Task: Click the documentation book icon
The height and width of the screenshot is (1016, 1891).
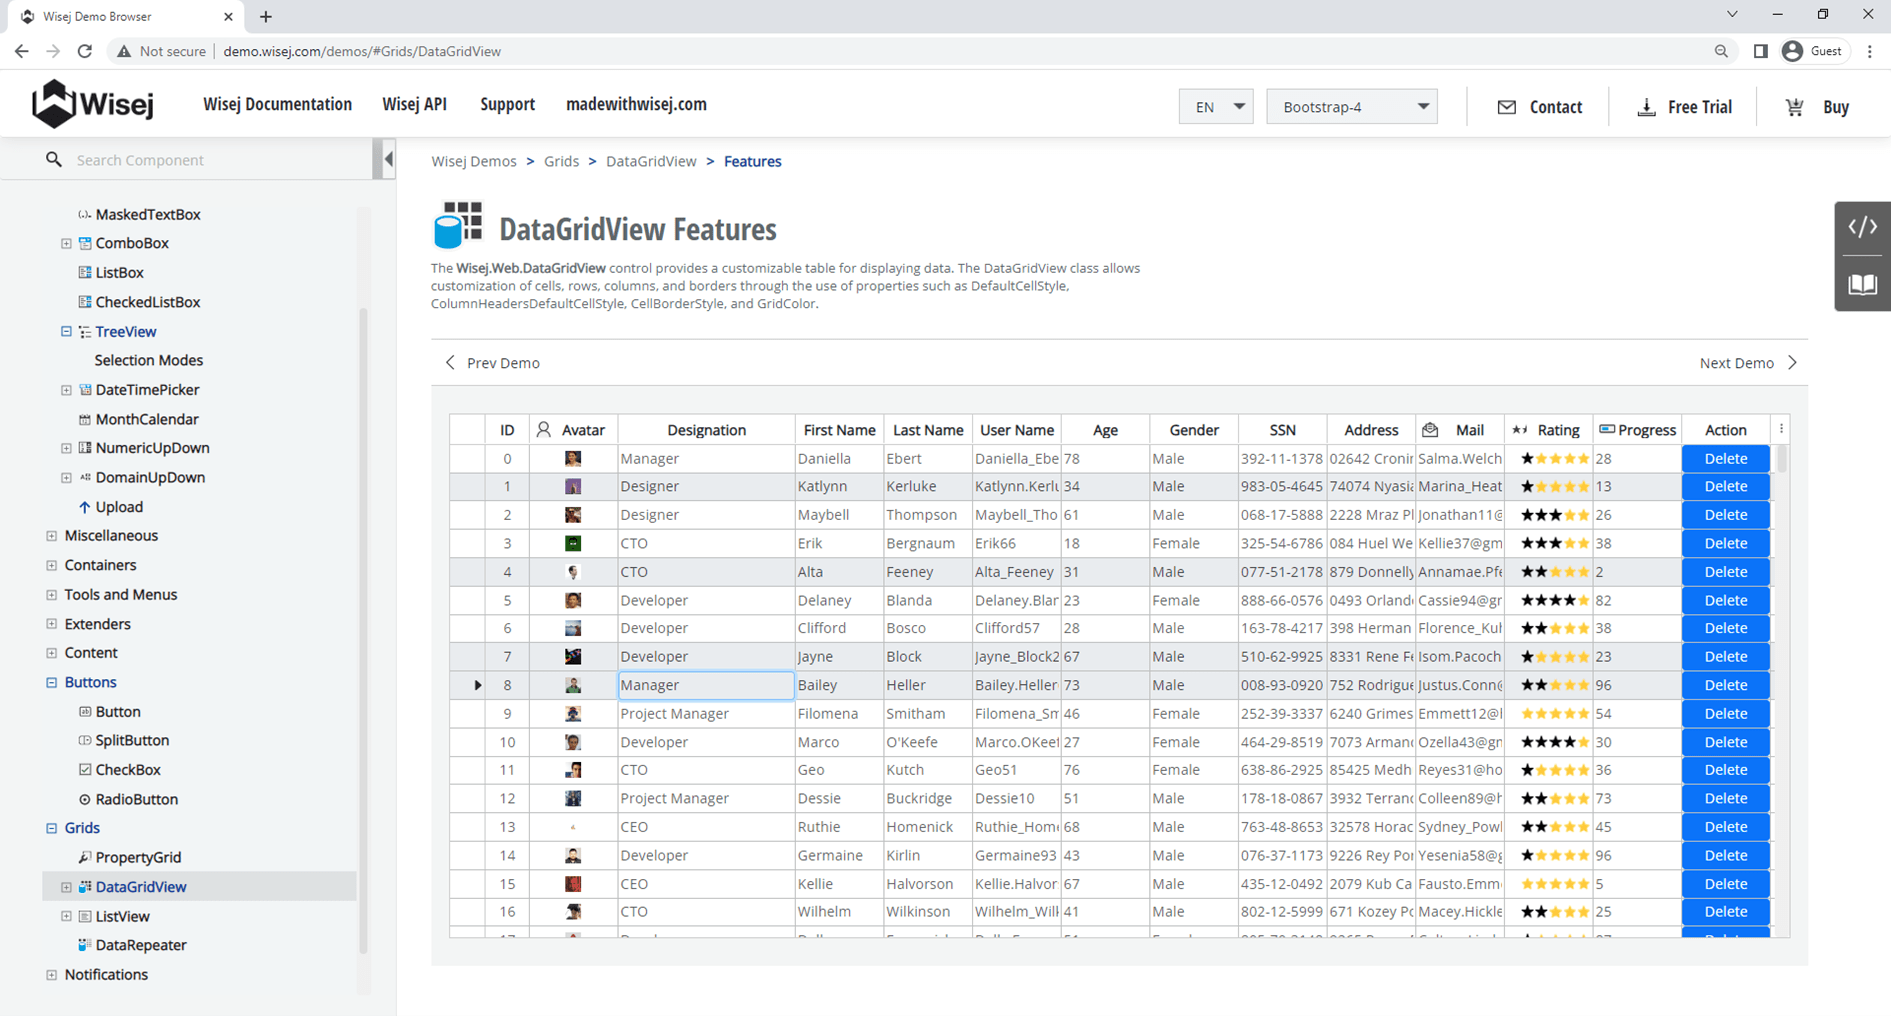Action: click(1862, 285)
